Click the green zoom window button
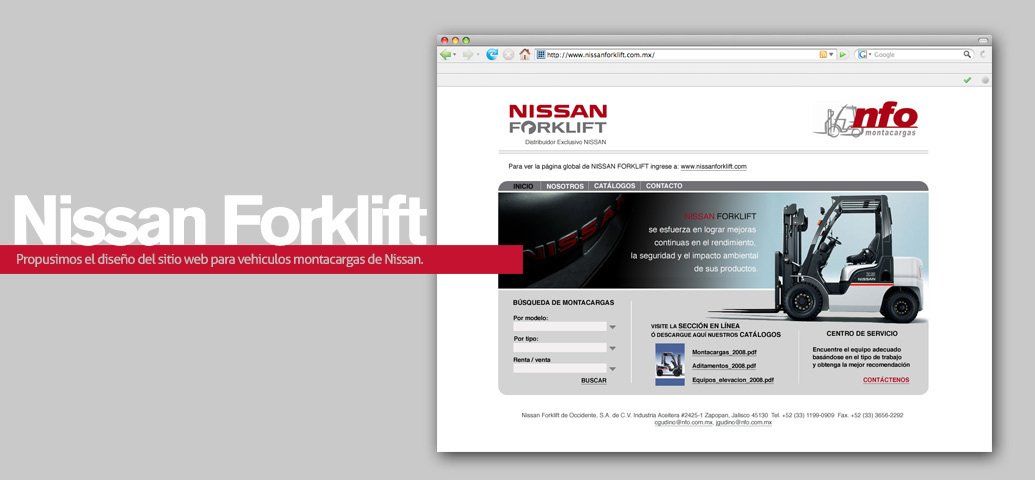Image resolution: width=1035 pixels, height=480 pixels. [466, 40]
